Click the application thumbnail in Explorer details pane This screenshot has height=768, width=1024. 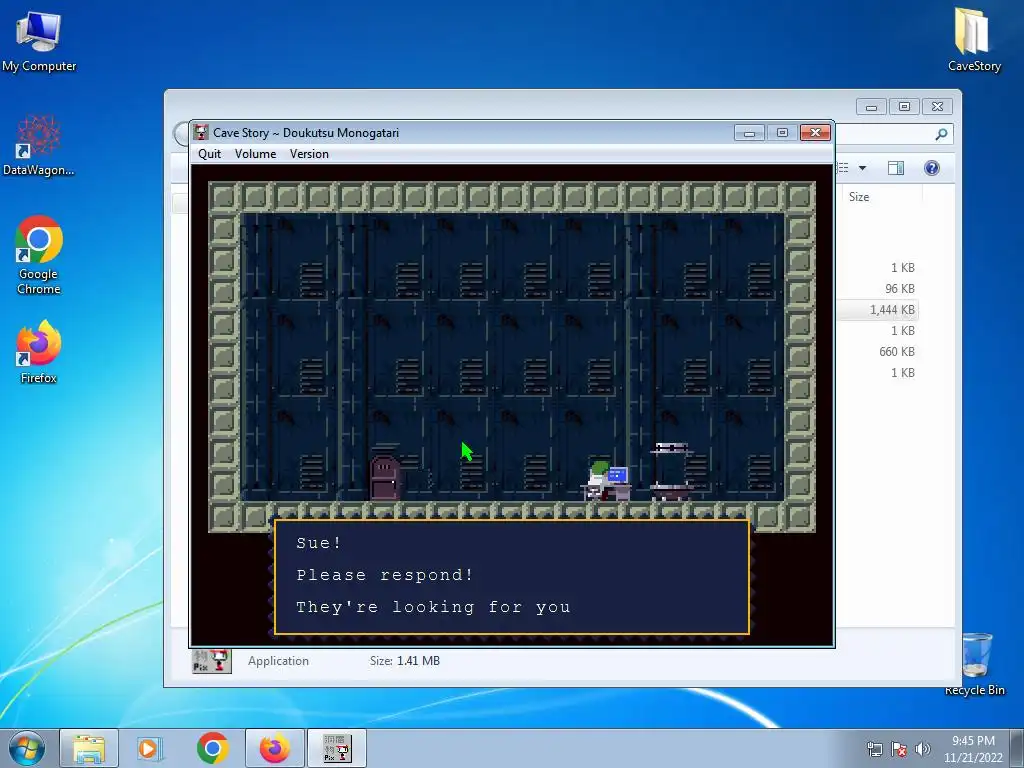212,661
